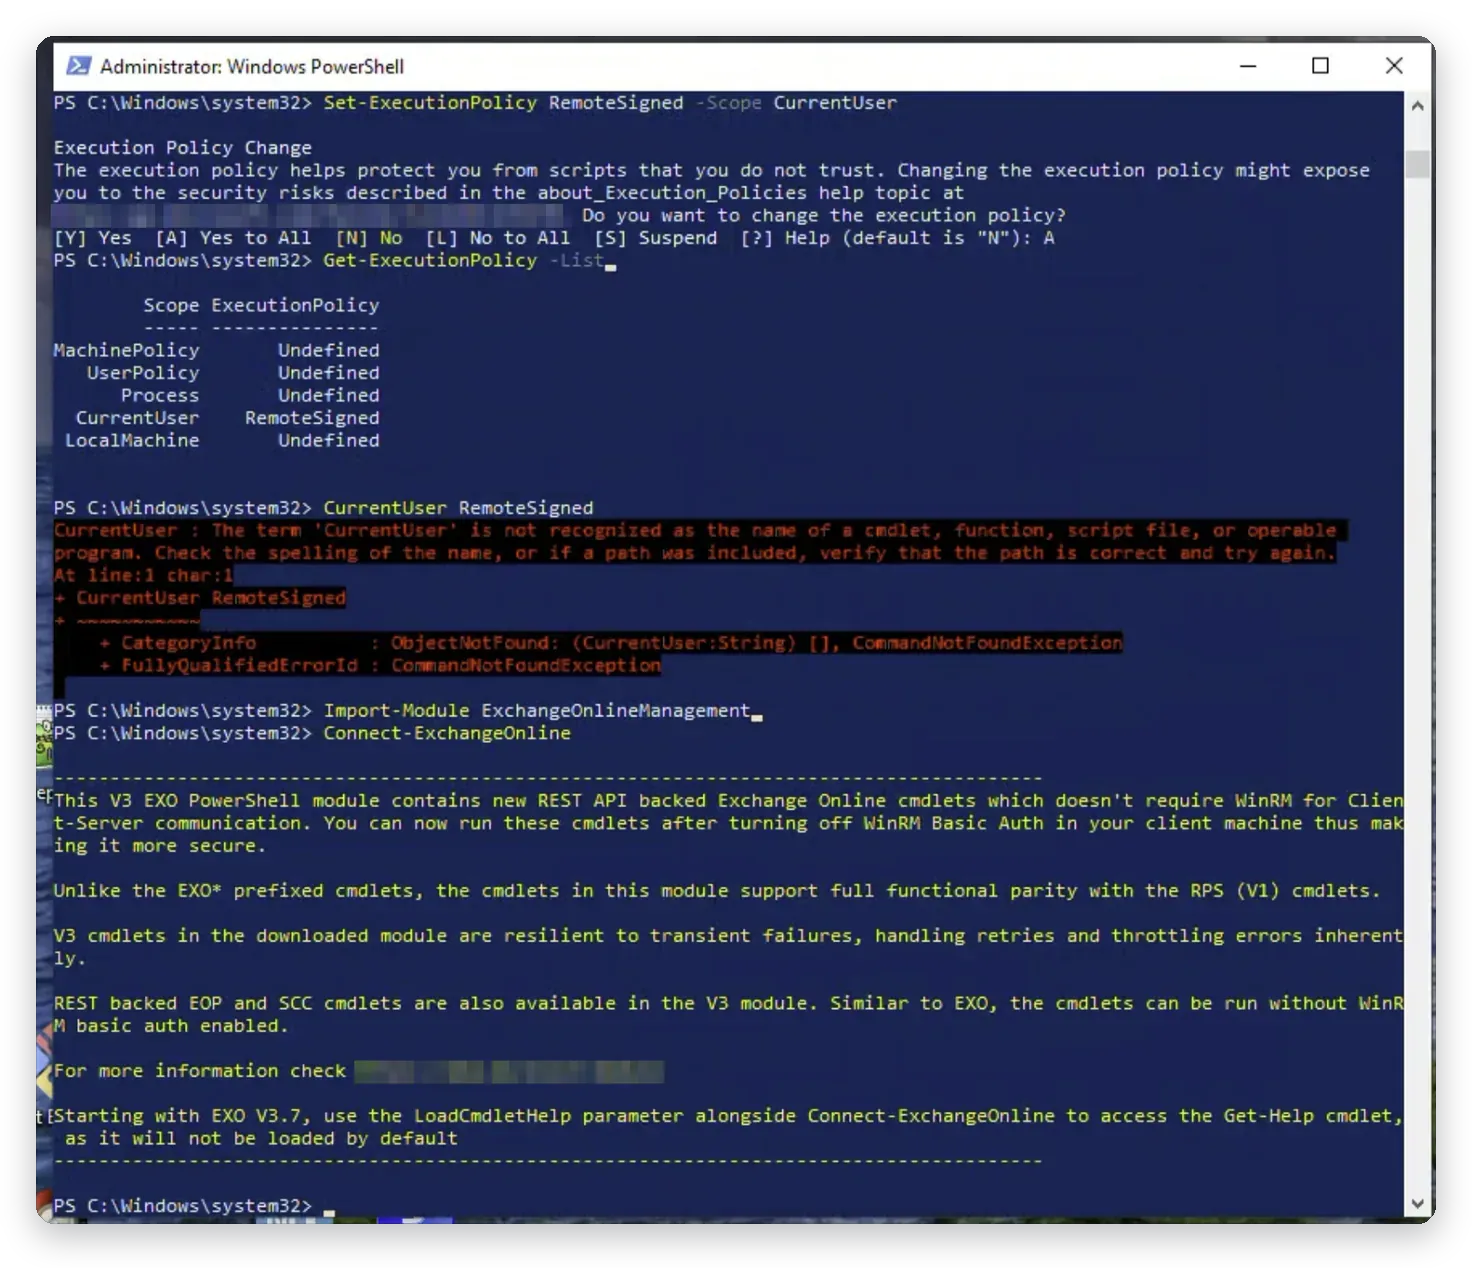Maximize the Administrator PowerShell window
The image size is (1472, 1268).
point(1320,66)
